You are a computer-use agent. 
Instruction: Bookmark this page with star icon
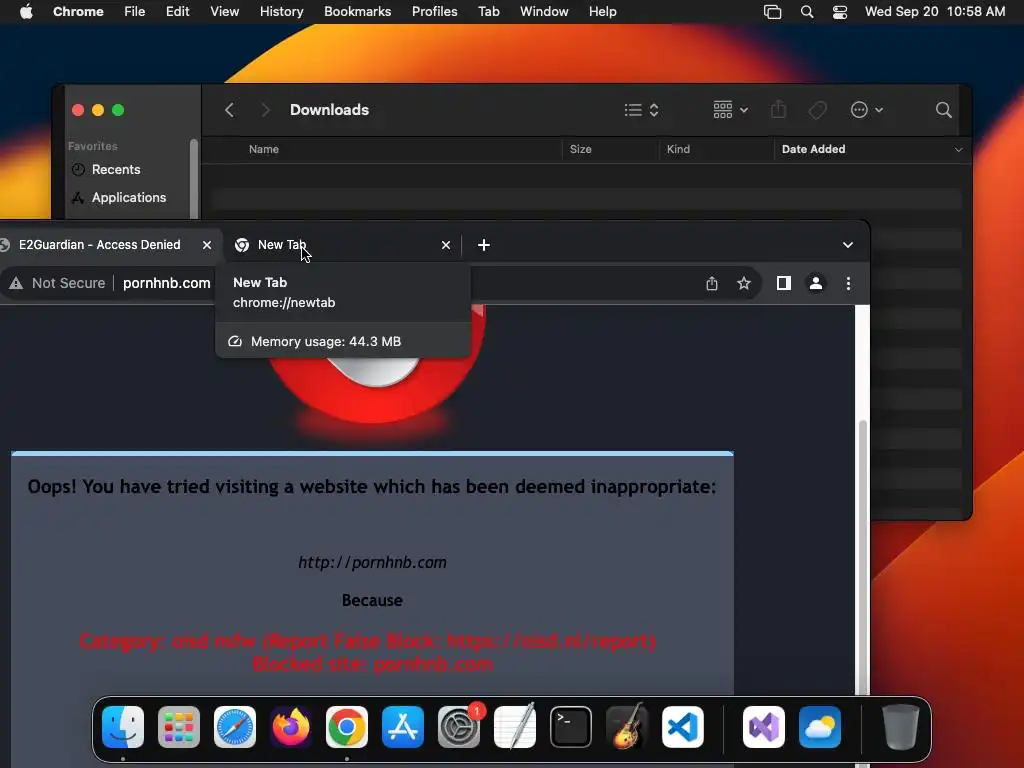coord(744,283)
